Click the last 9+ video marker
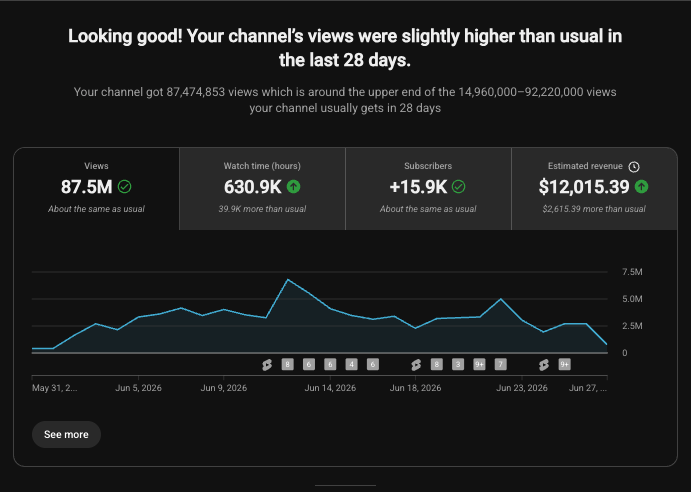 [565, 365]
